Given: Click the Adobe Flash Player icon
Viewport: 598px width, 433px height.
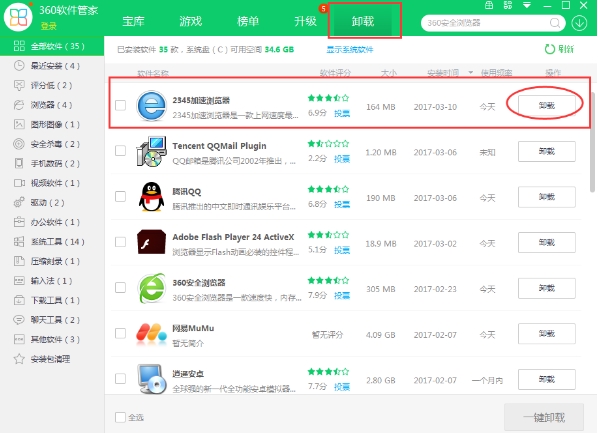Looking at the screenshot, I should click(151, 242).
